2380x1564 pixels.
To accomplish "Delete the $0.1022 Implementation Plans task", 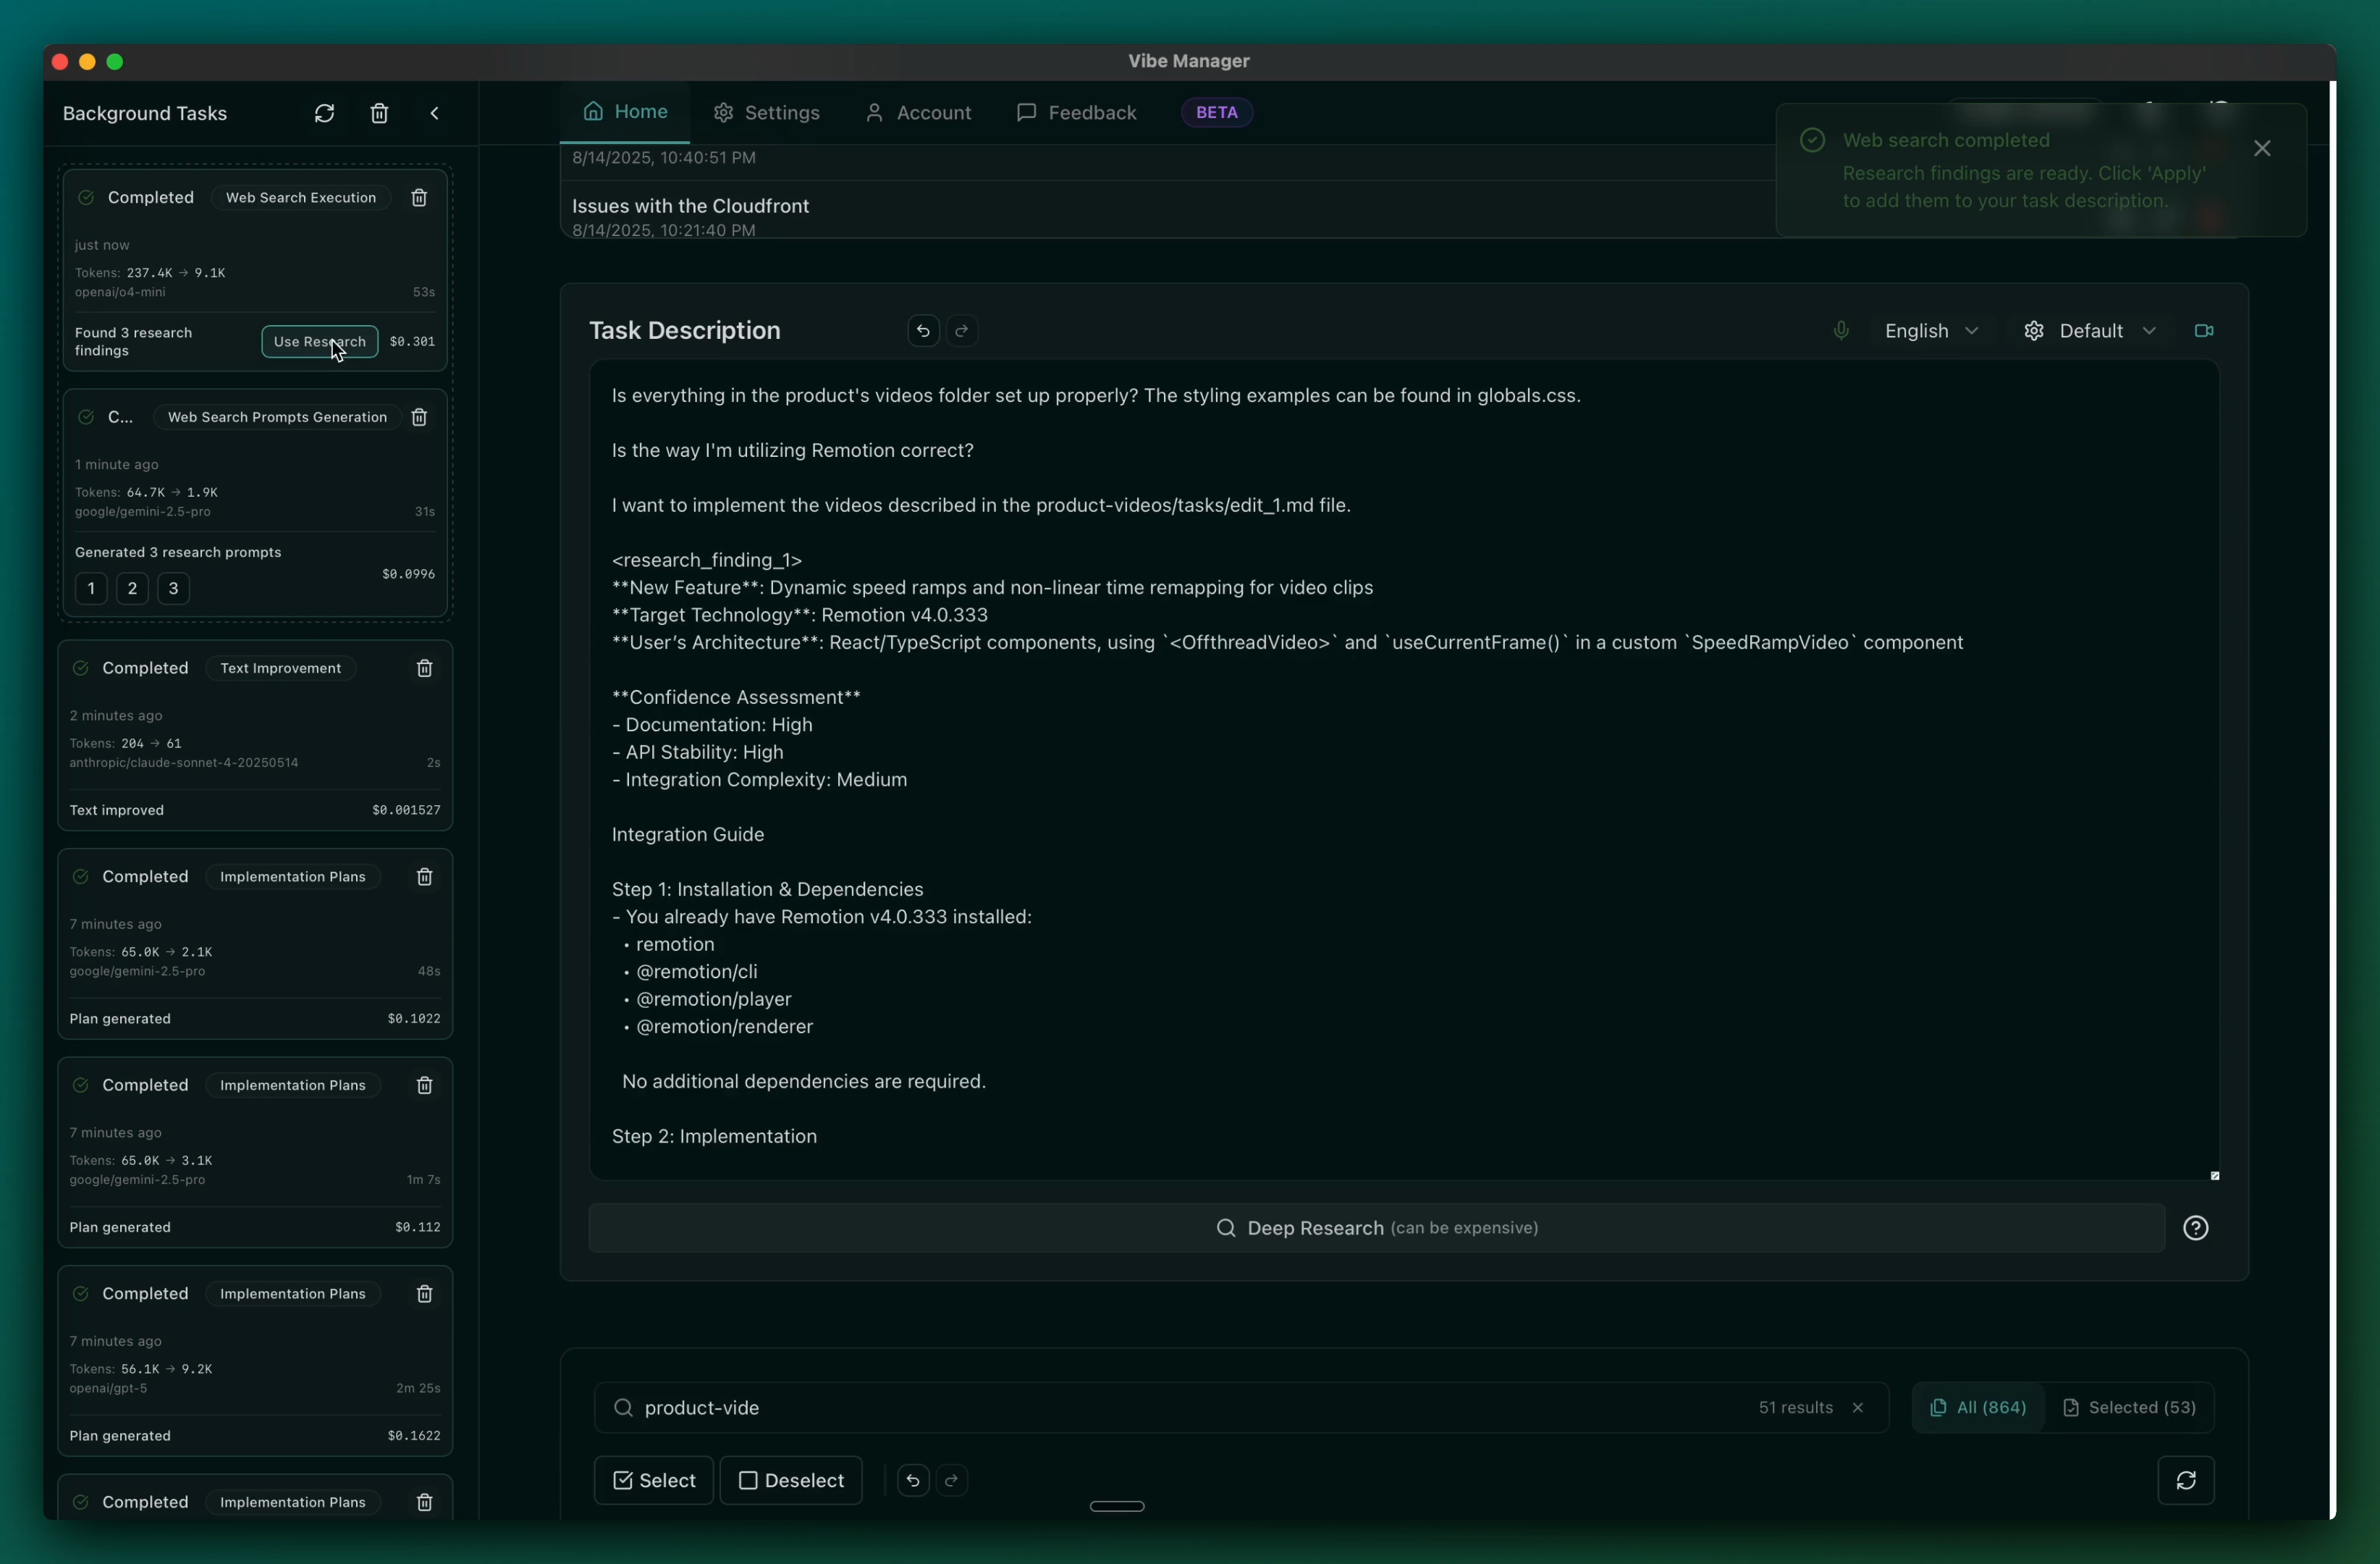I will (424, 876).
